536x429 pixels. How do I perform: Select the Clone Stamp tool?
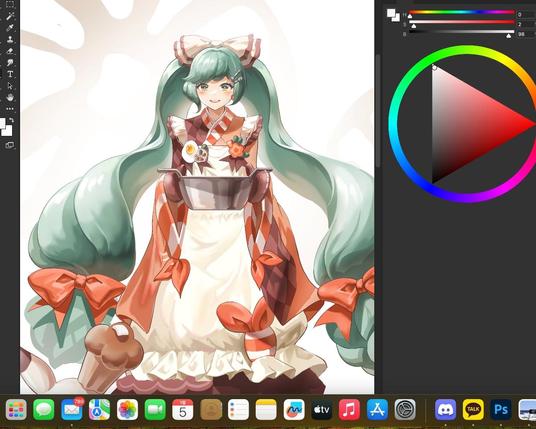click(10, 39)
